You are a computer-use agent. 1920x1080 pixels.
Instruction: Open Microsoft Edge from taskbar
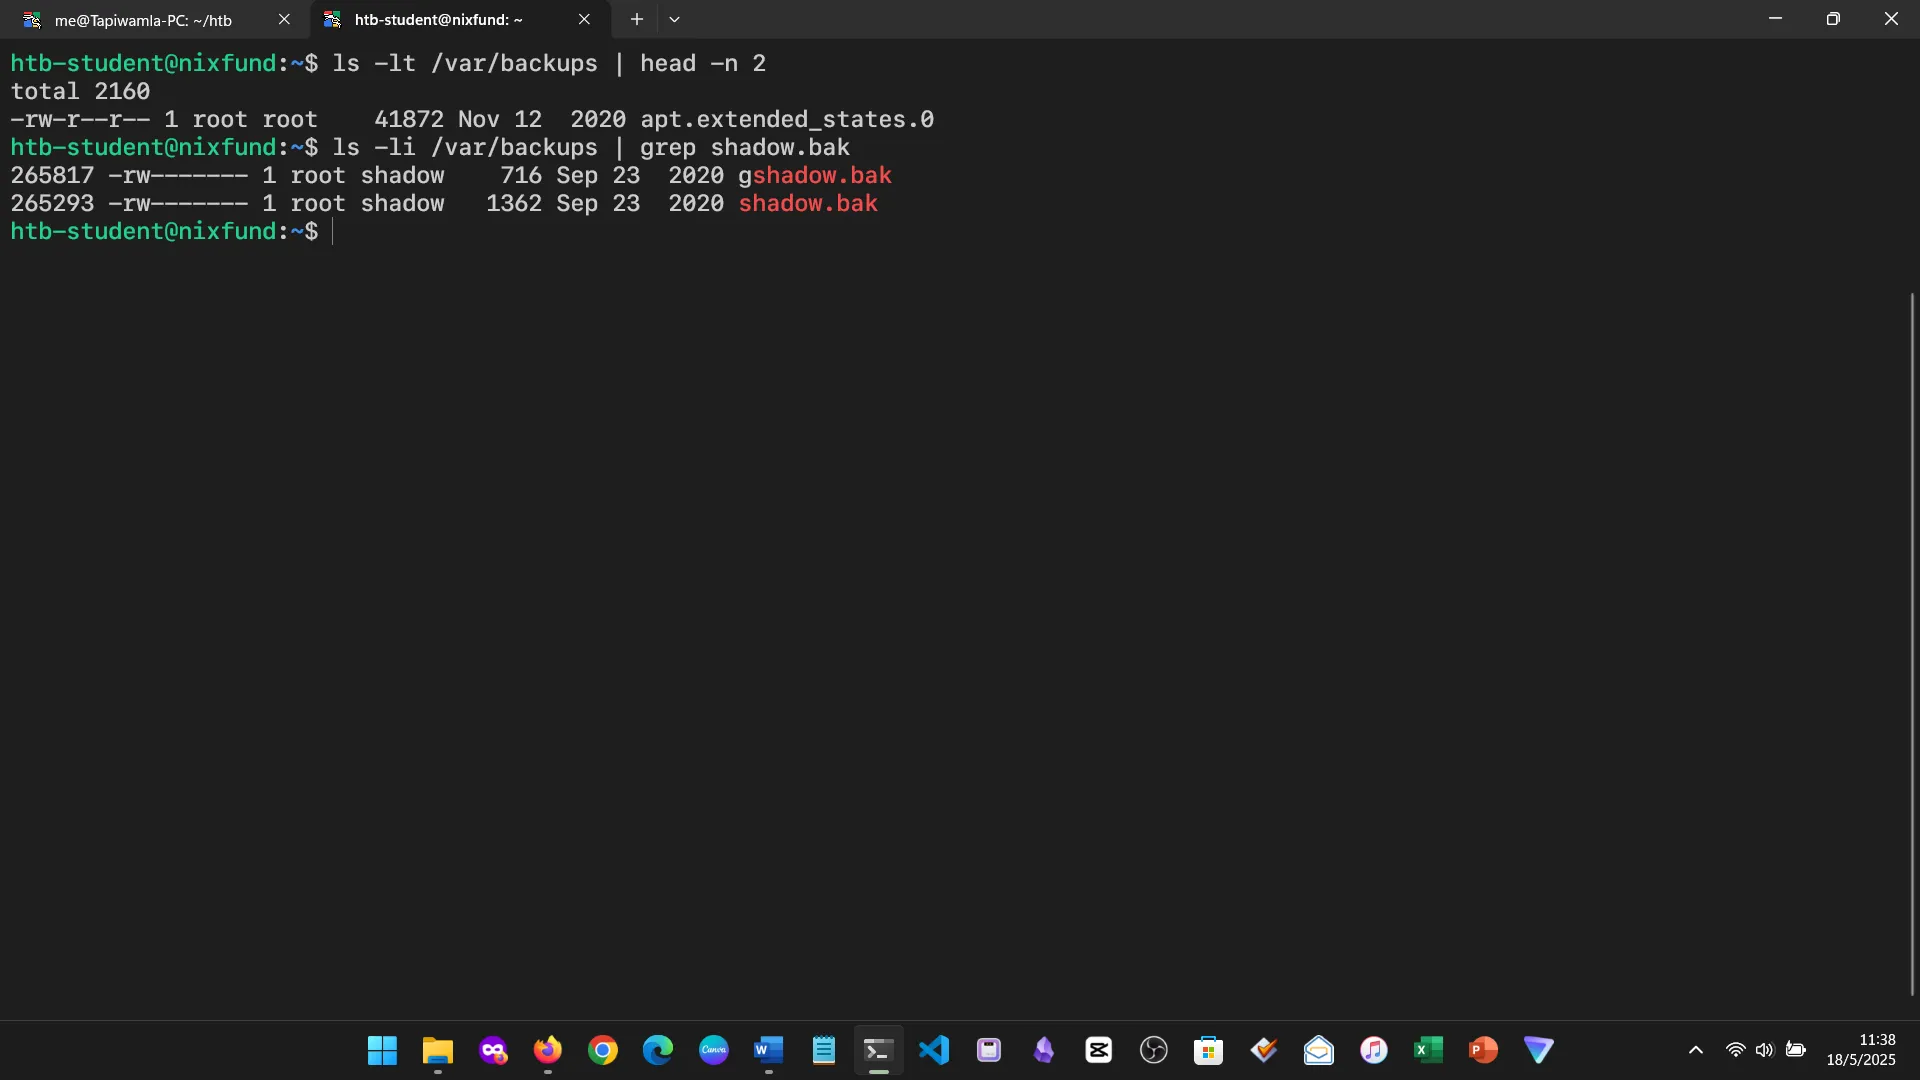[657, 1050]
